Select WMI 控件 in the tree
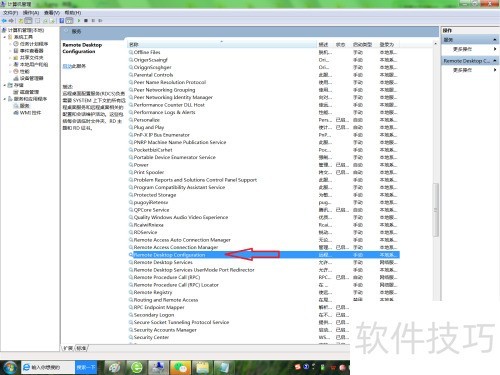The width and height of the screenshot is (500, 375). point(30,113)
